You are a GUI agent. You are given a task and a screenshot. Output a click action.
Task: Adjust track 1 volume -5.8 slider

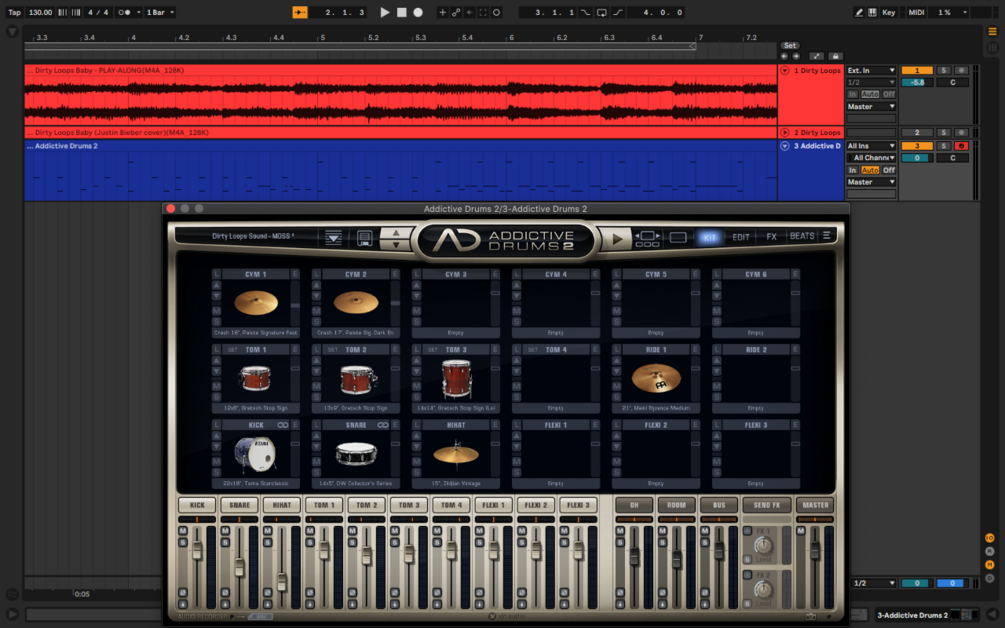917,83
